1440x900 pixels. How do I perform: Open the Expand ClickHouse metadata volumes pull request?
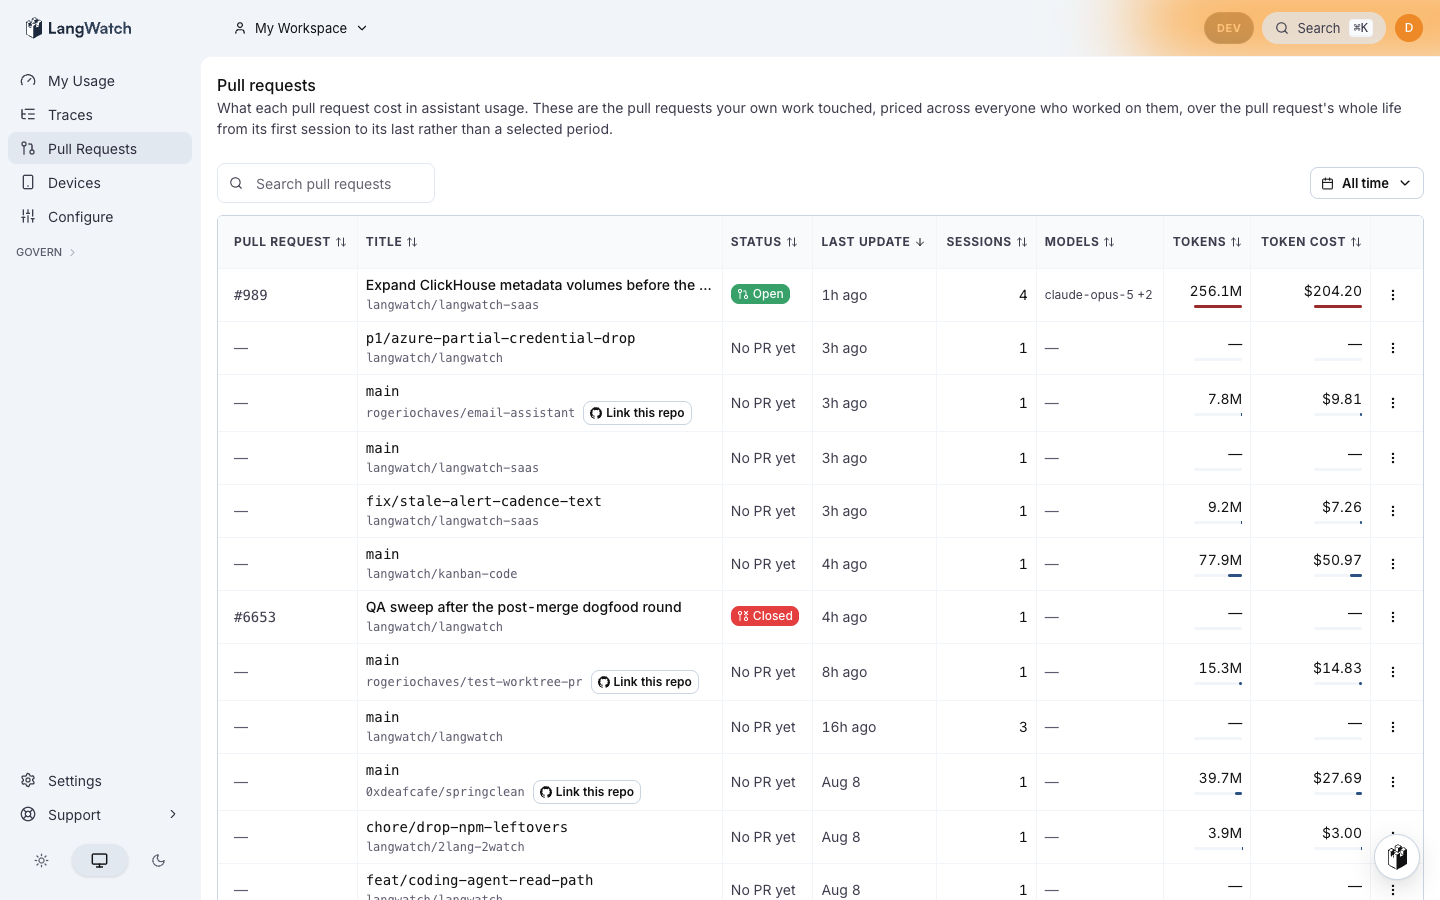click(x=539, y=285)
